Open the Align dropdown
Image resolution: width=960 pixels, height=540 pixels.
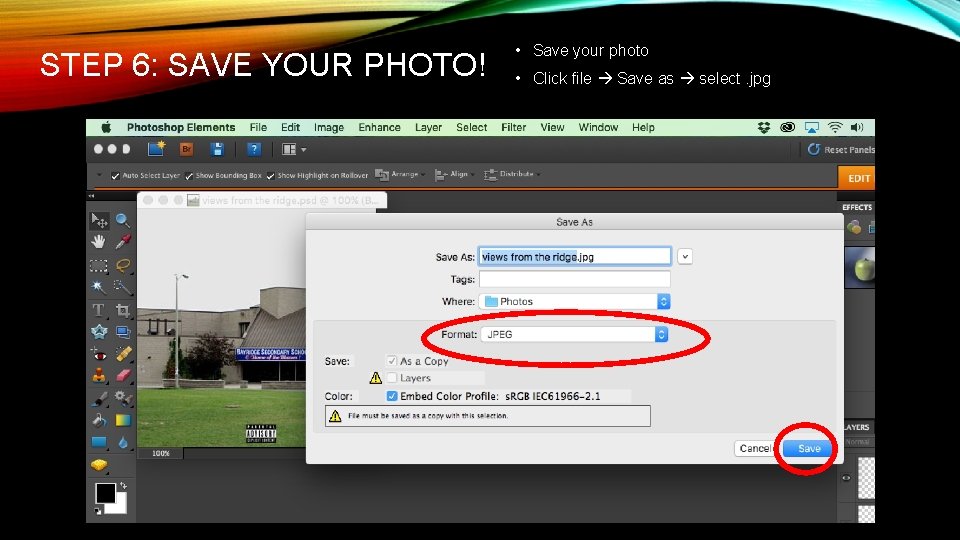(x=455, y=174)
